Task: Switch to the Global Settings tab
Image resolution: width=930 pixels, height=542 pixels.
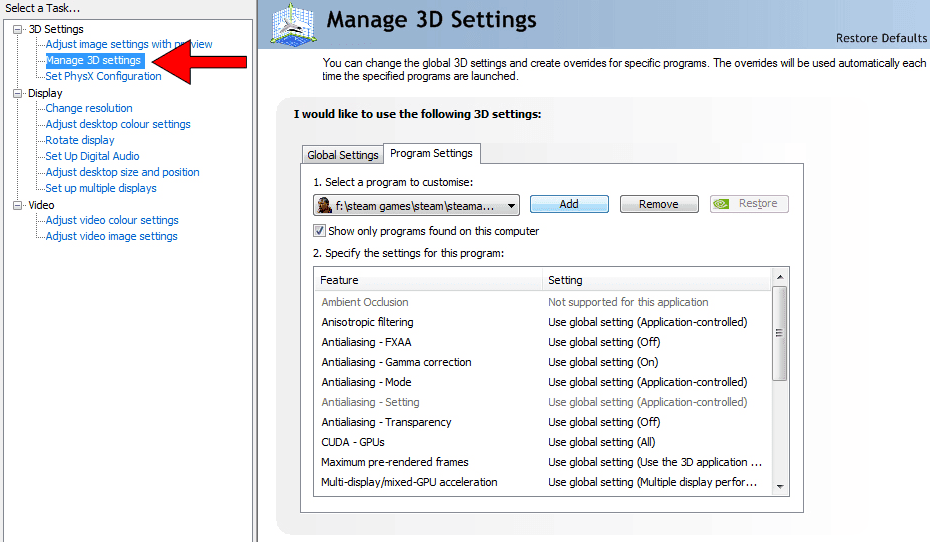Action: pyautogui.click(x=342, y=155)
